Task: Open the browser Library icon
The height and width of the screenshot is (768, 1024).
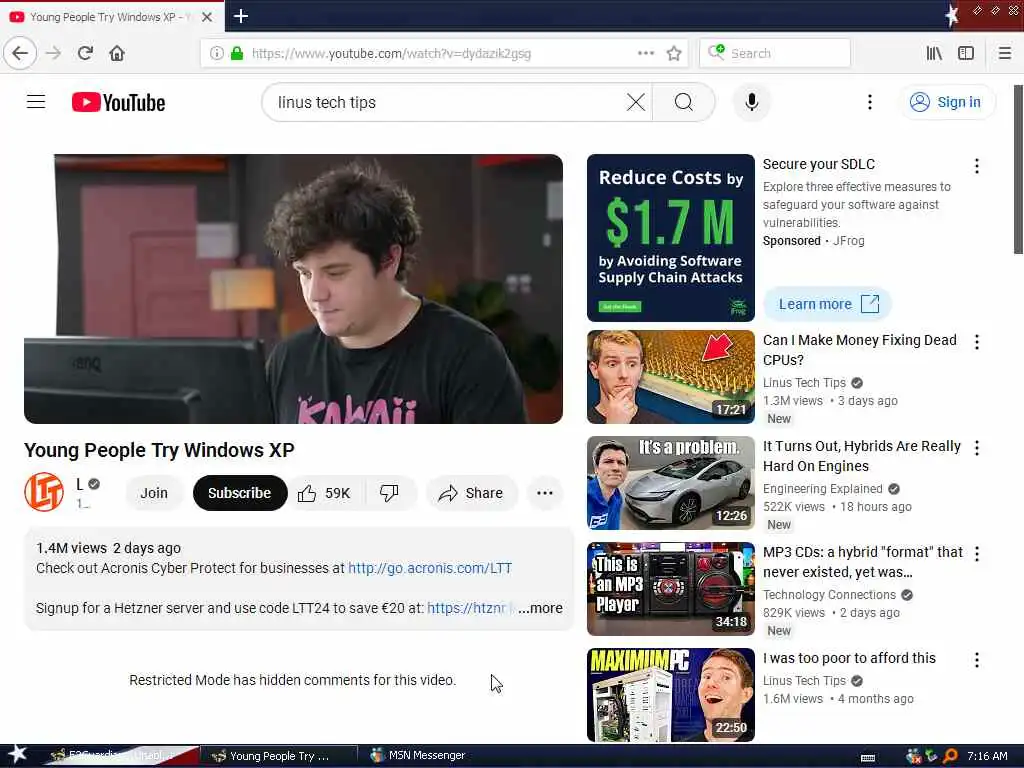Action: (x=934, y=53)
